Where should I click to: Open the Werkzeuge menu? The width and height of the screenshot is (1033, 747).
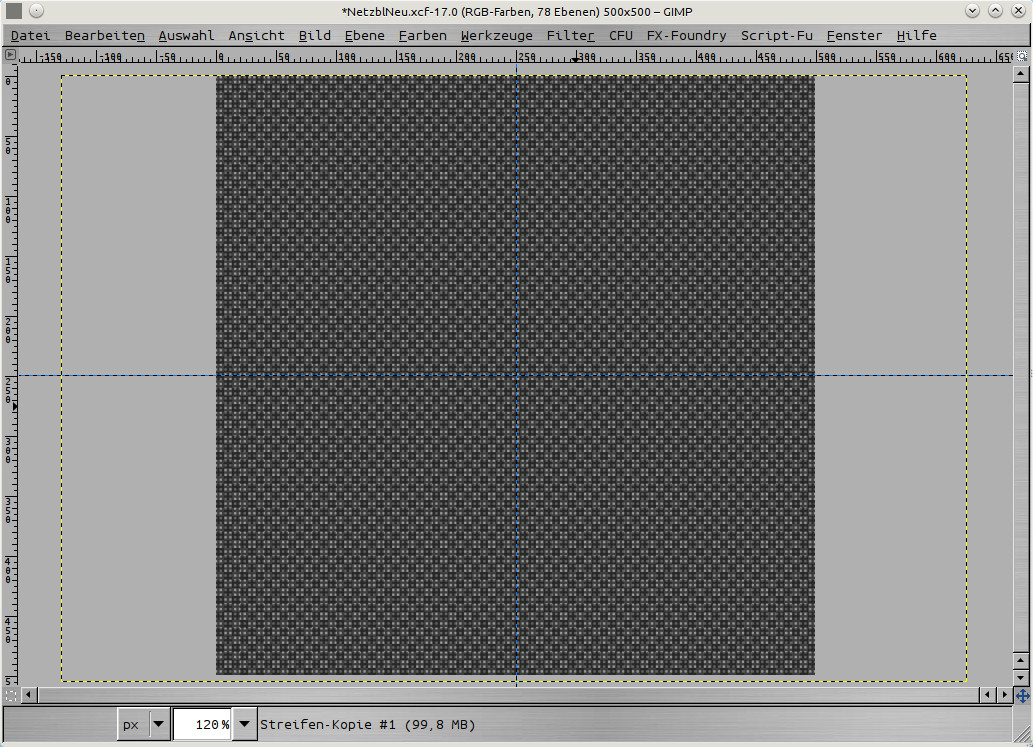pyautogui.click(x=496, y=35)
